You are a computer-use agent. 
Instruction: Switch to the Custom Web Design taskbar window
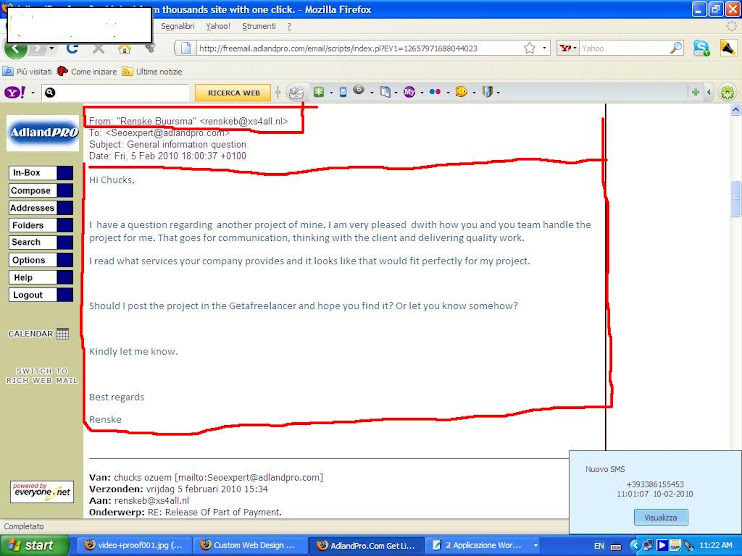coord(250,546)
